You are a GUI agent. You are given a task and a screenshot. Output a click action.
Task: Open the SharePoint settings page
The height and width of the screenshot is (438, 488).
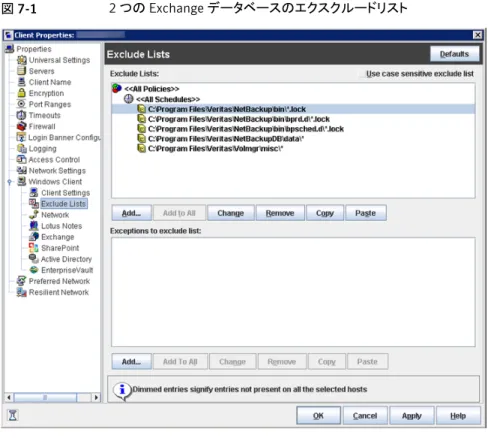point(60,248)
